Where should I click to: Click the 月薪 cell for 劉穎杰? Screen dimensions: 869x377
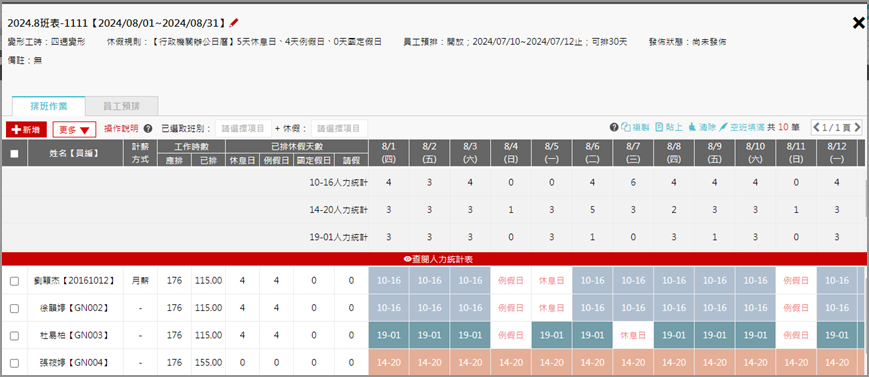tap(140, 281)
